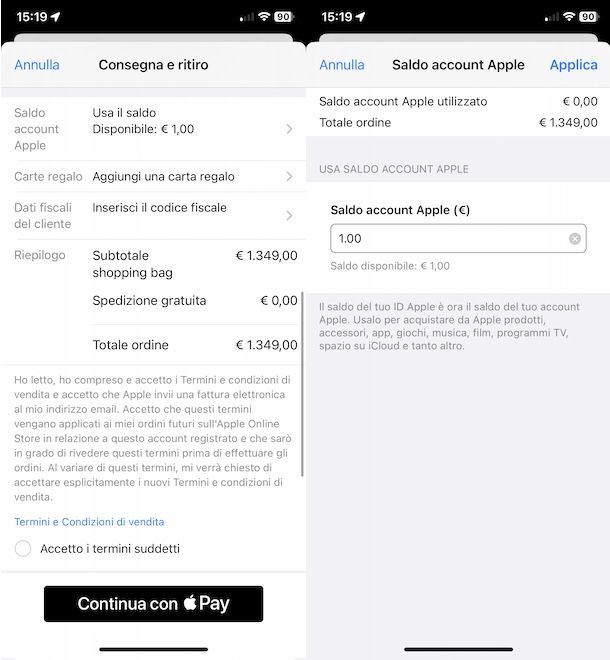
Task: Open Inserisci il codice fiscale chevron
Action: click(289, 216)
